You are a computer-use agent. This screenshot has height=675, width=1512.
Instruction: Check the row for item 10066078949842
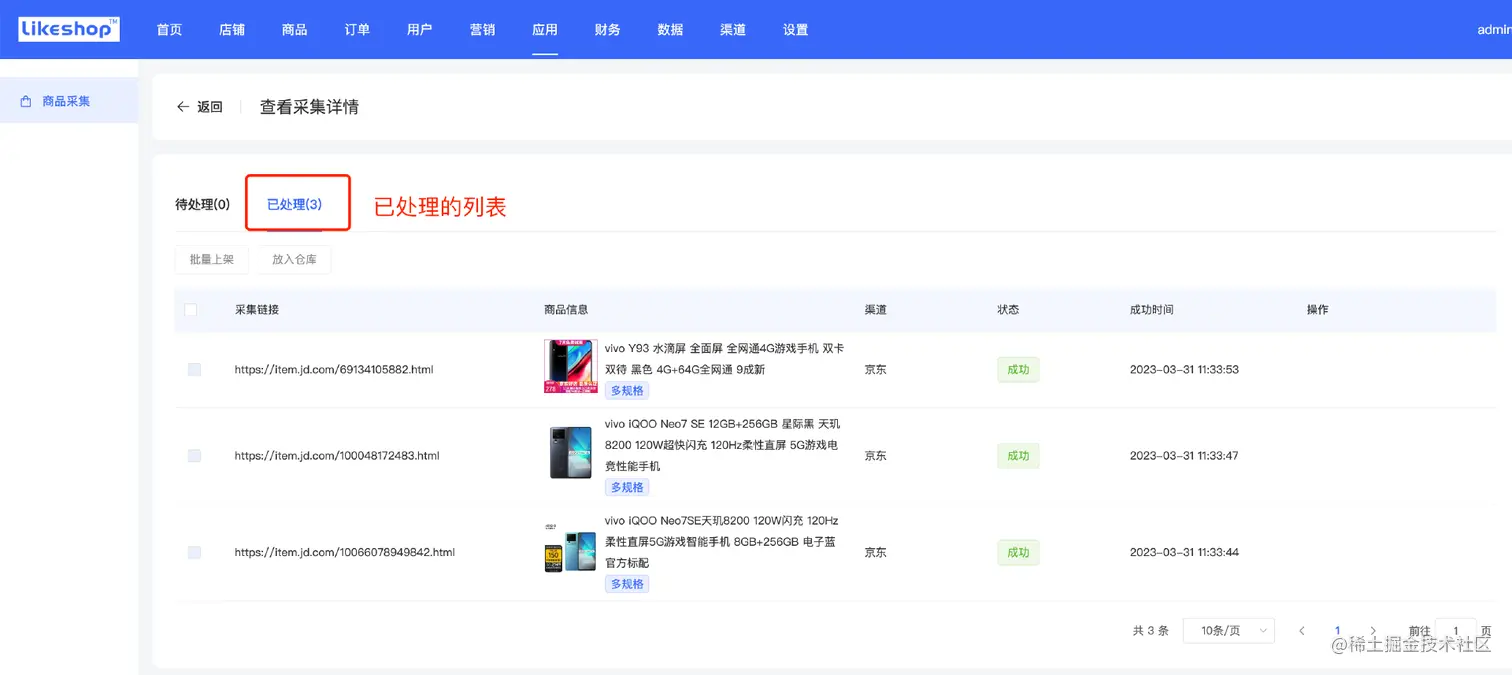pyautogui.click(x=194, y=552)
